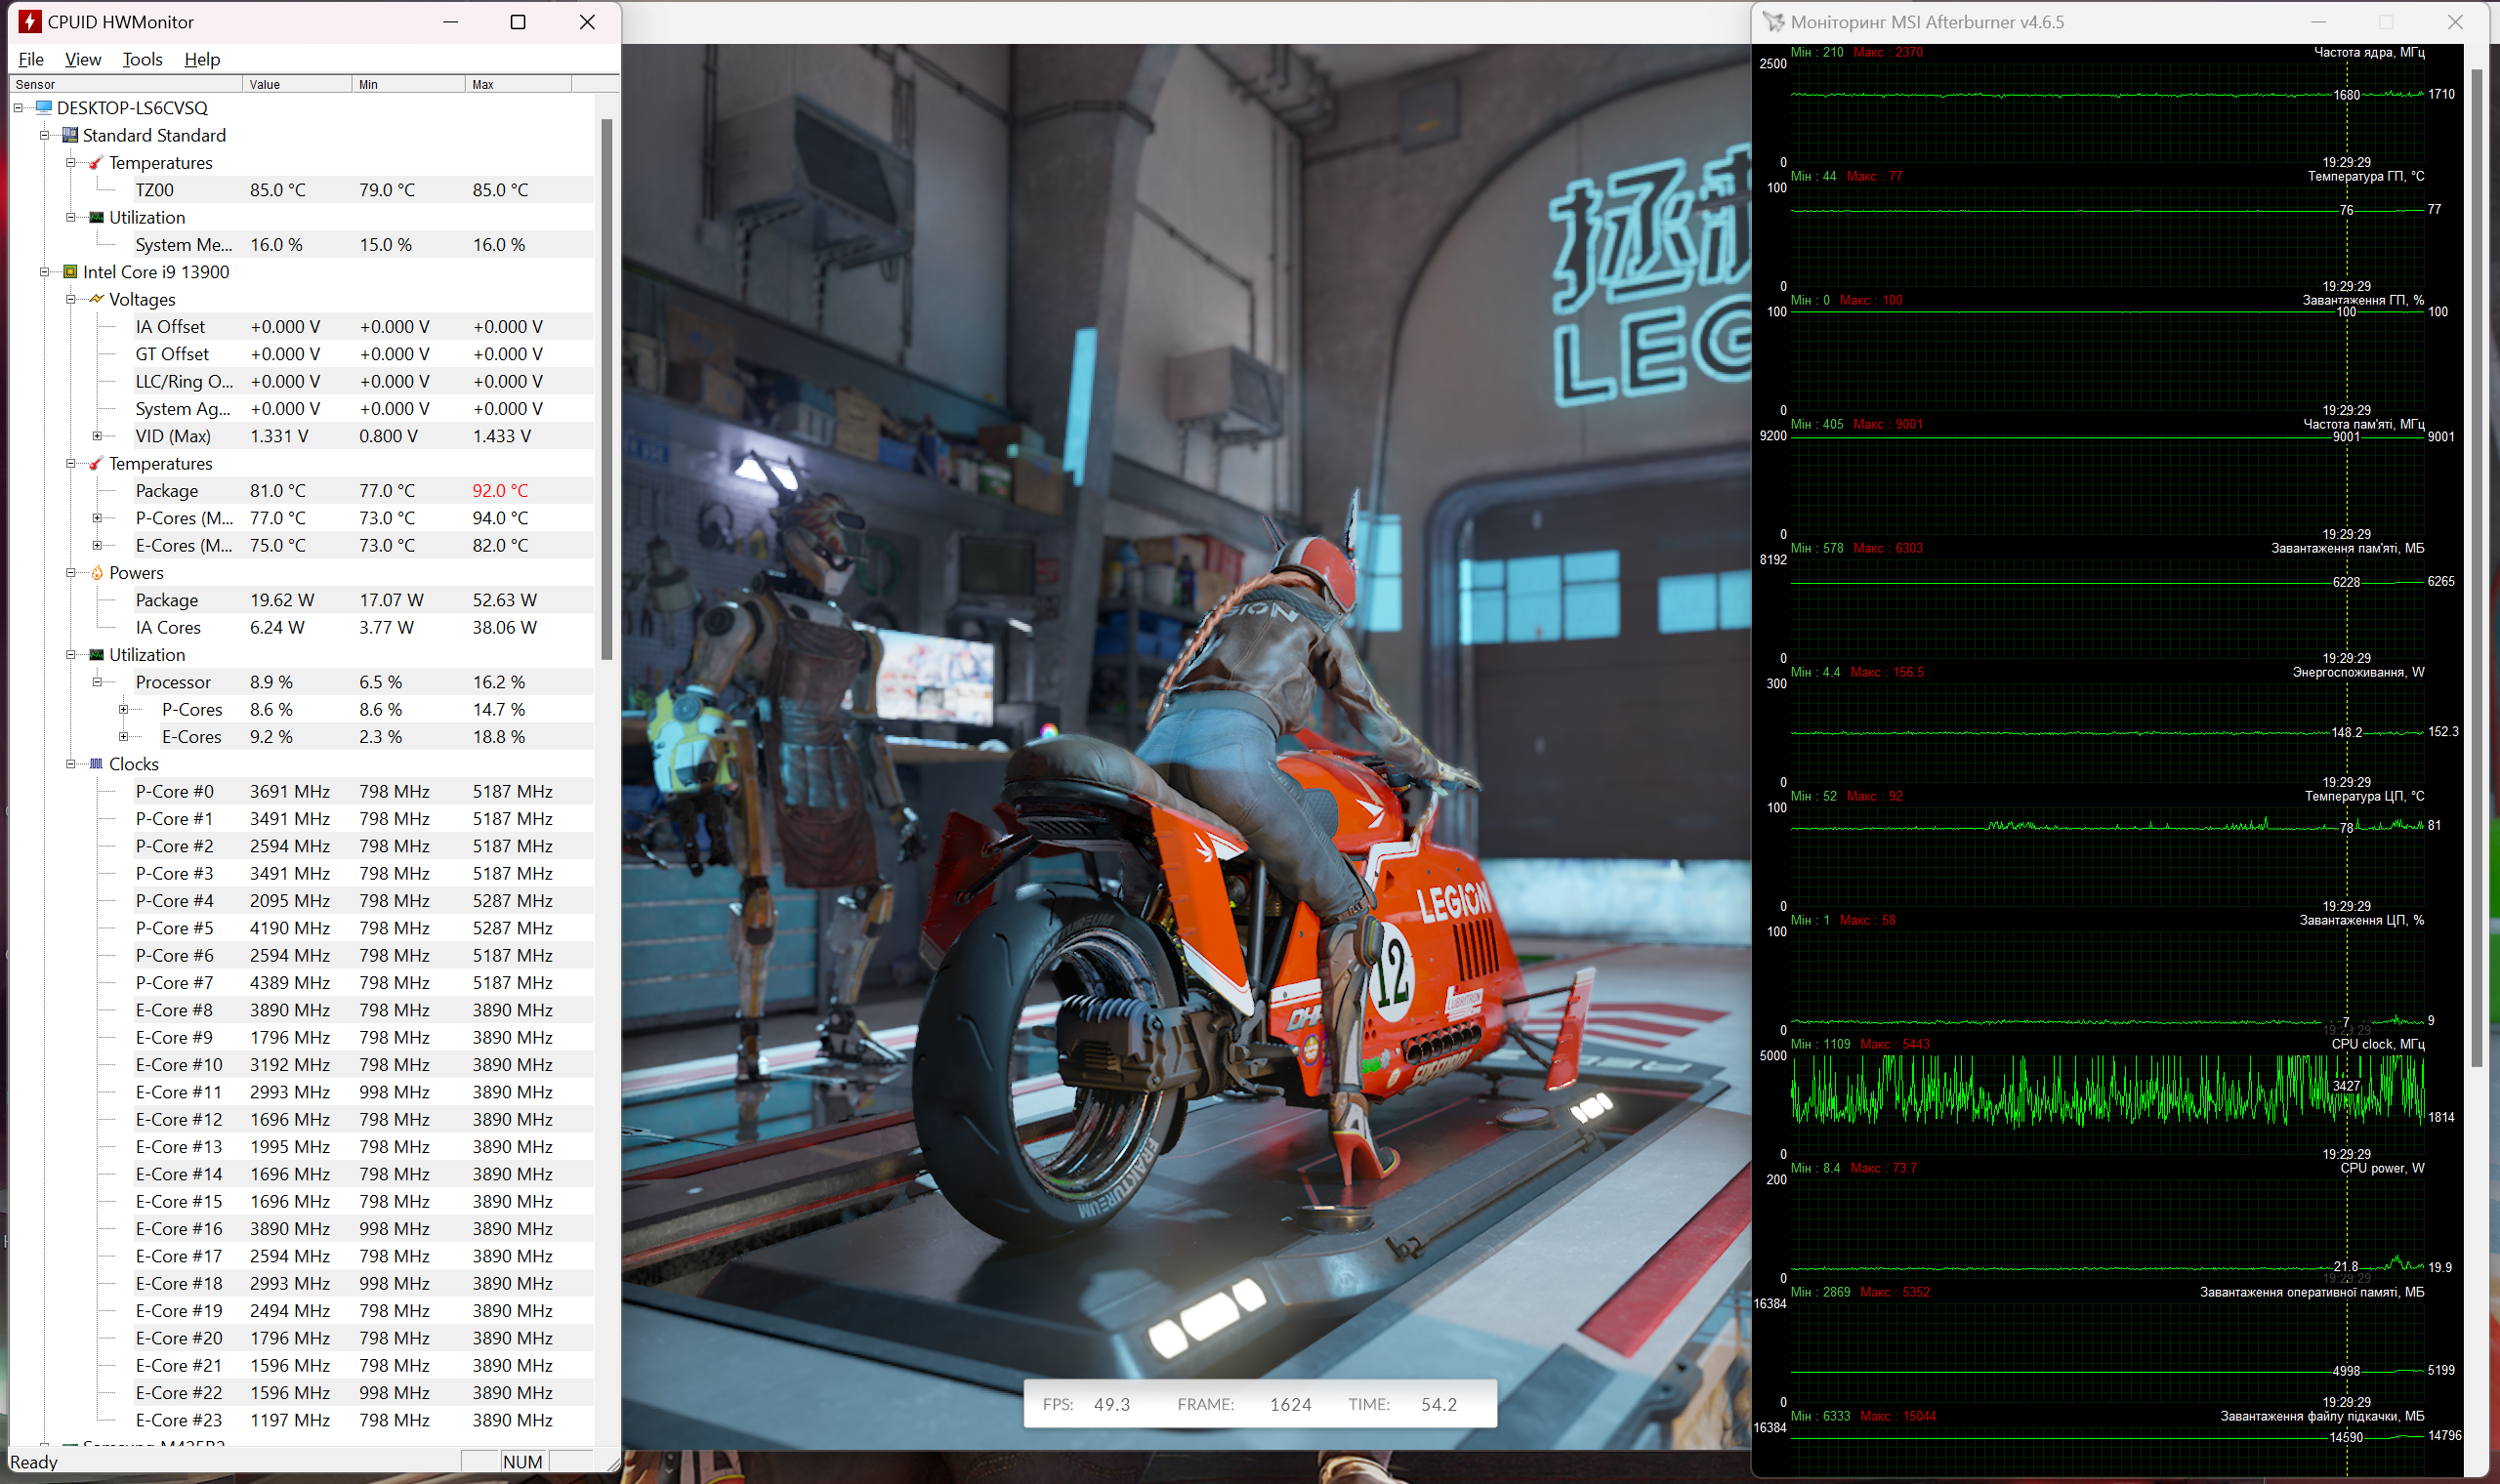Expand the P-Cores temperature entry
This screenshot has width=2500, height=1484.
pos(97,518)
